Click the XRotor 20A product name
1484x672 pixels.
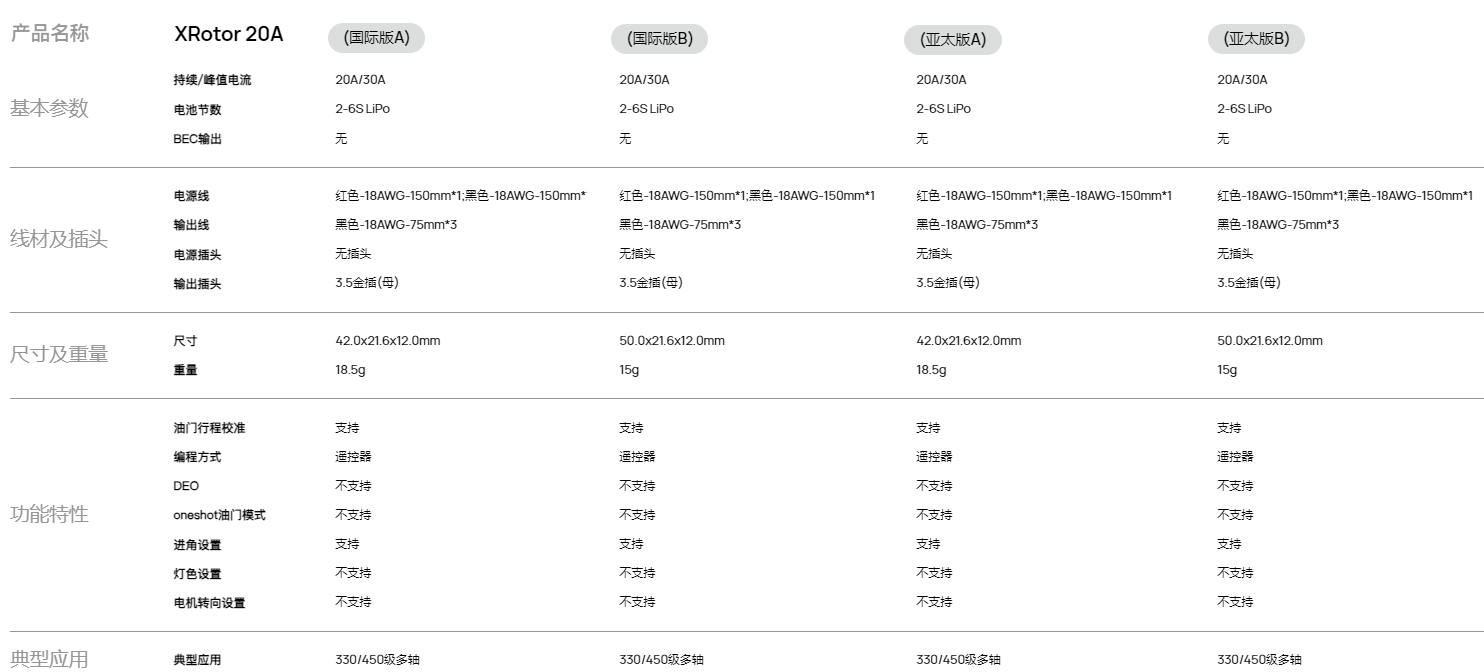click(x=229, y=35)
